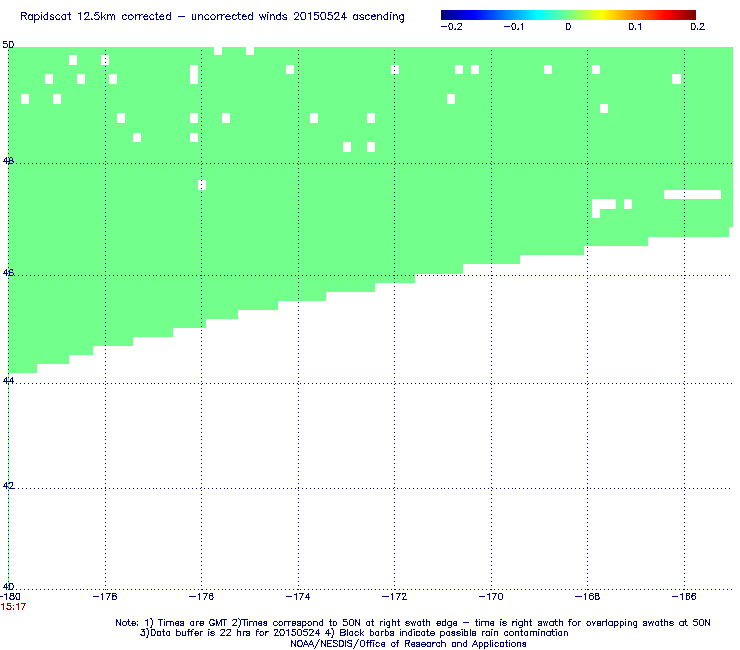Click the color scale bar legend

coord(568,15)
